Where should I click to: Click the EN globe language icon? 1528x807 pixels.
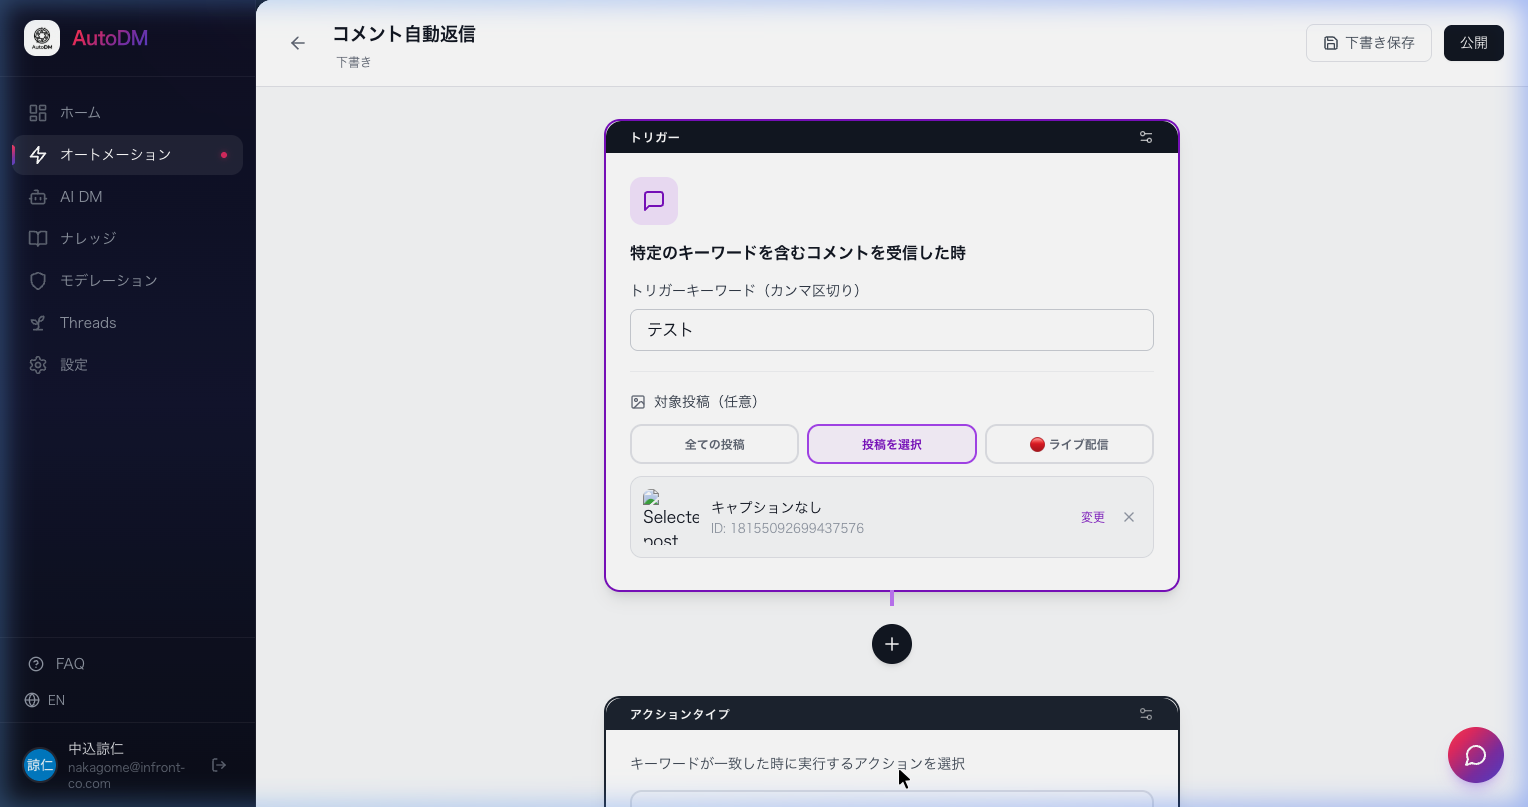[x=32, y=700]
